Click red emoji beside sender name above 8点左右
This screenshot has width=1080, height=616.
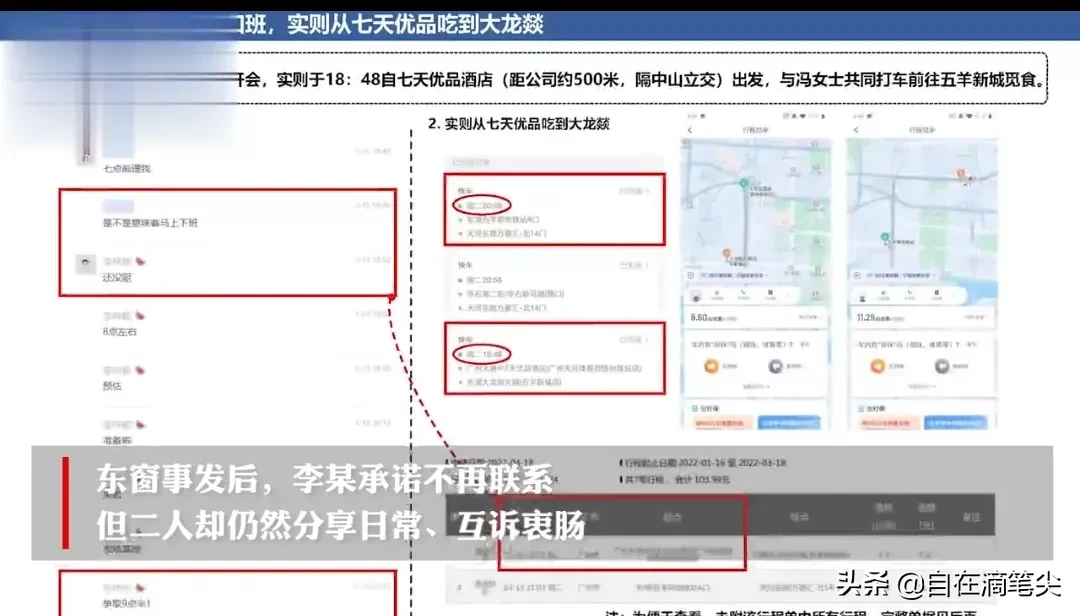coord(141,316)
